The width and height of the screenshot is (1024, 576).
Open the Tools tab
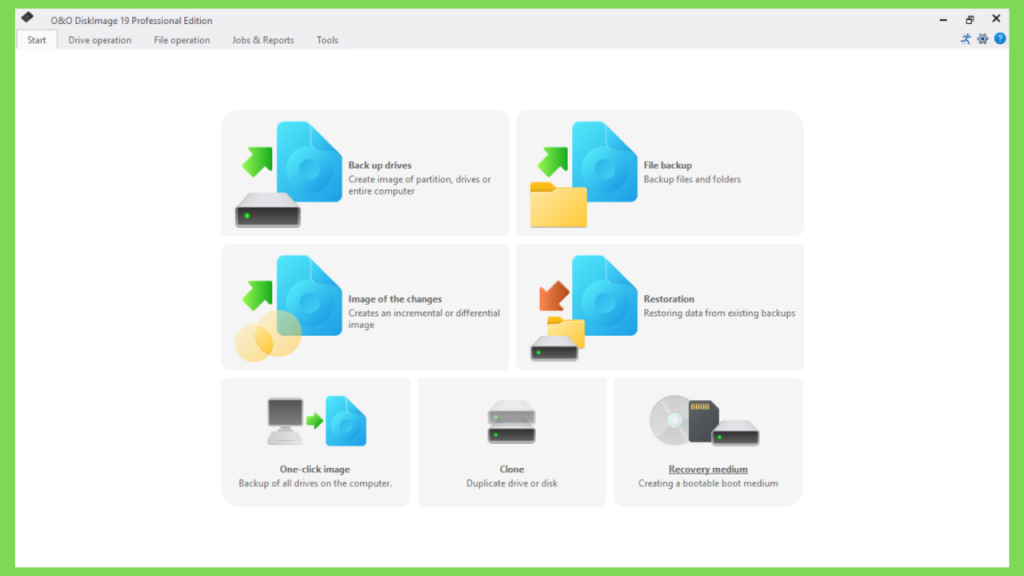tap(327, 40)
